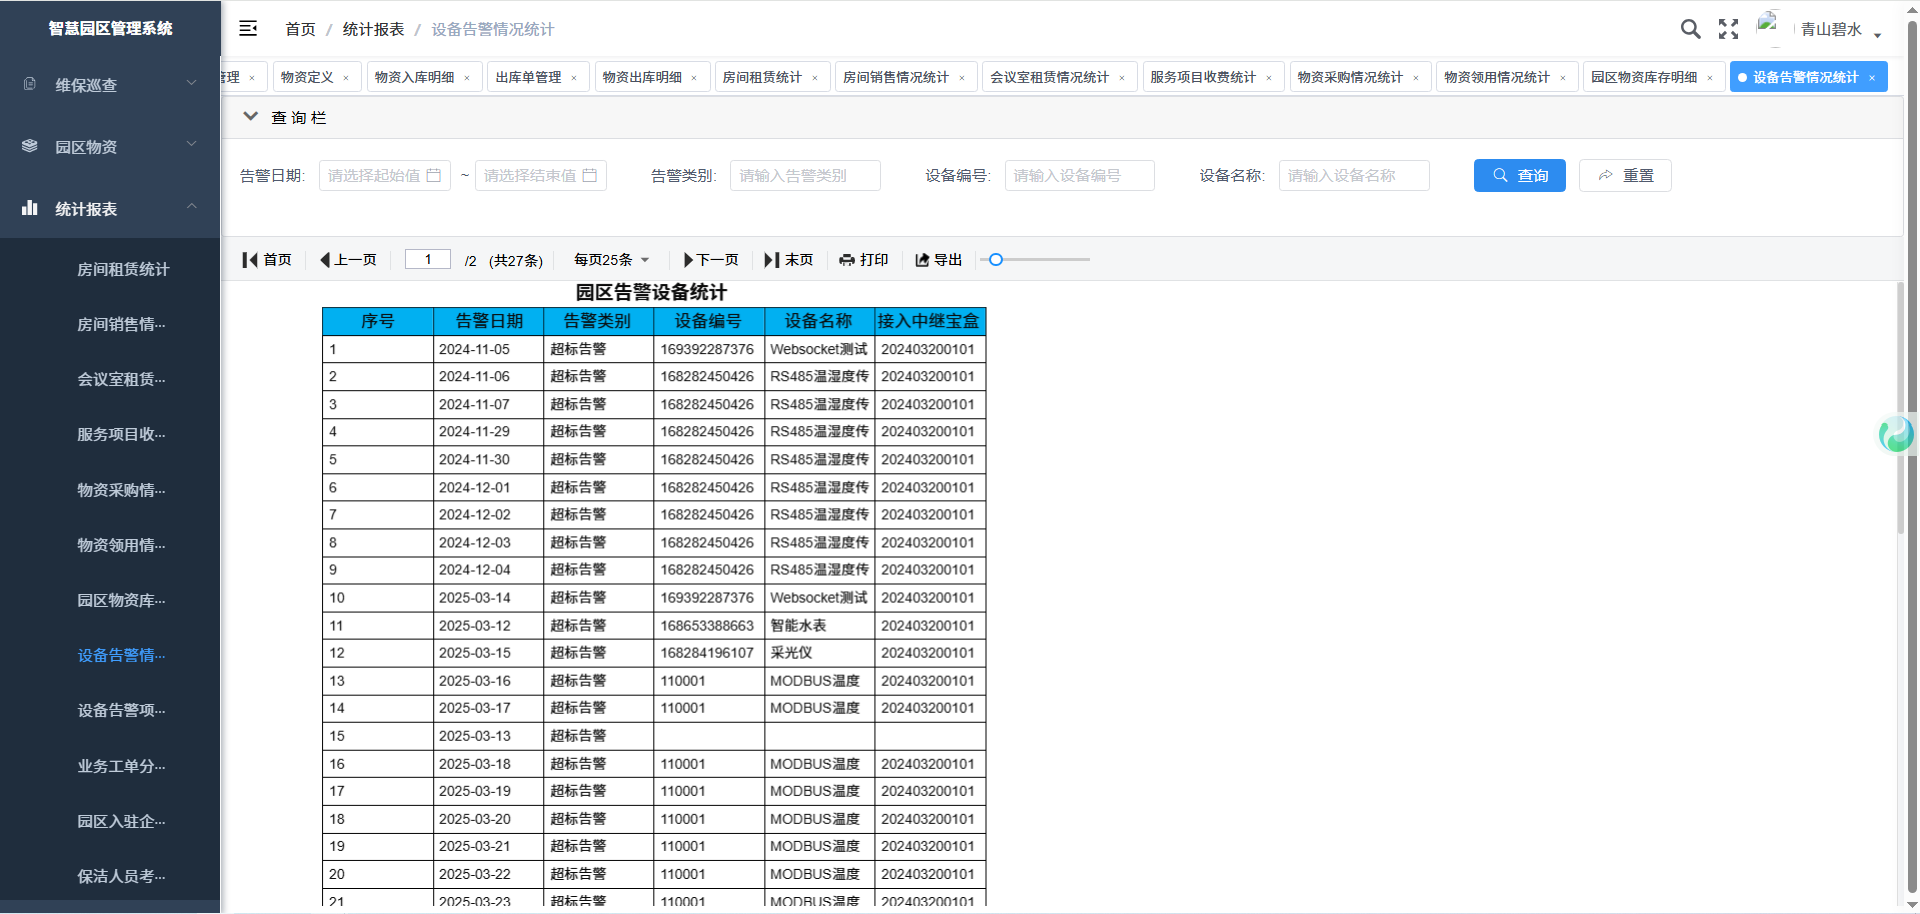Expand the 维保巡查 sidebar menu
The image size is (1920, 914).
tap(110, 85)
